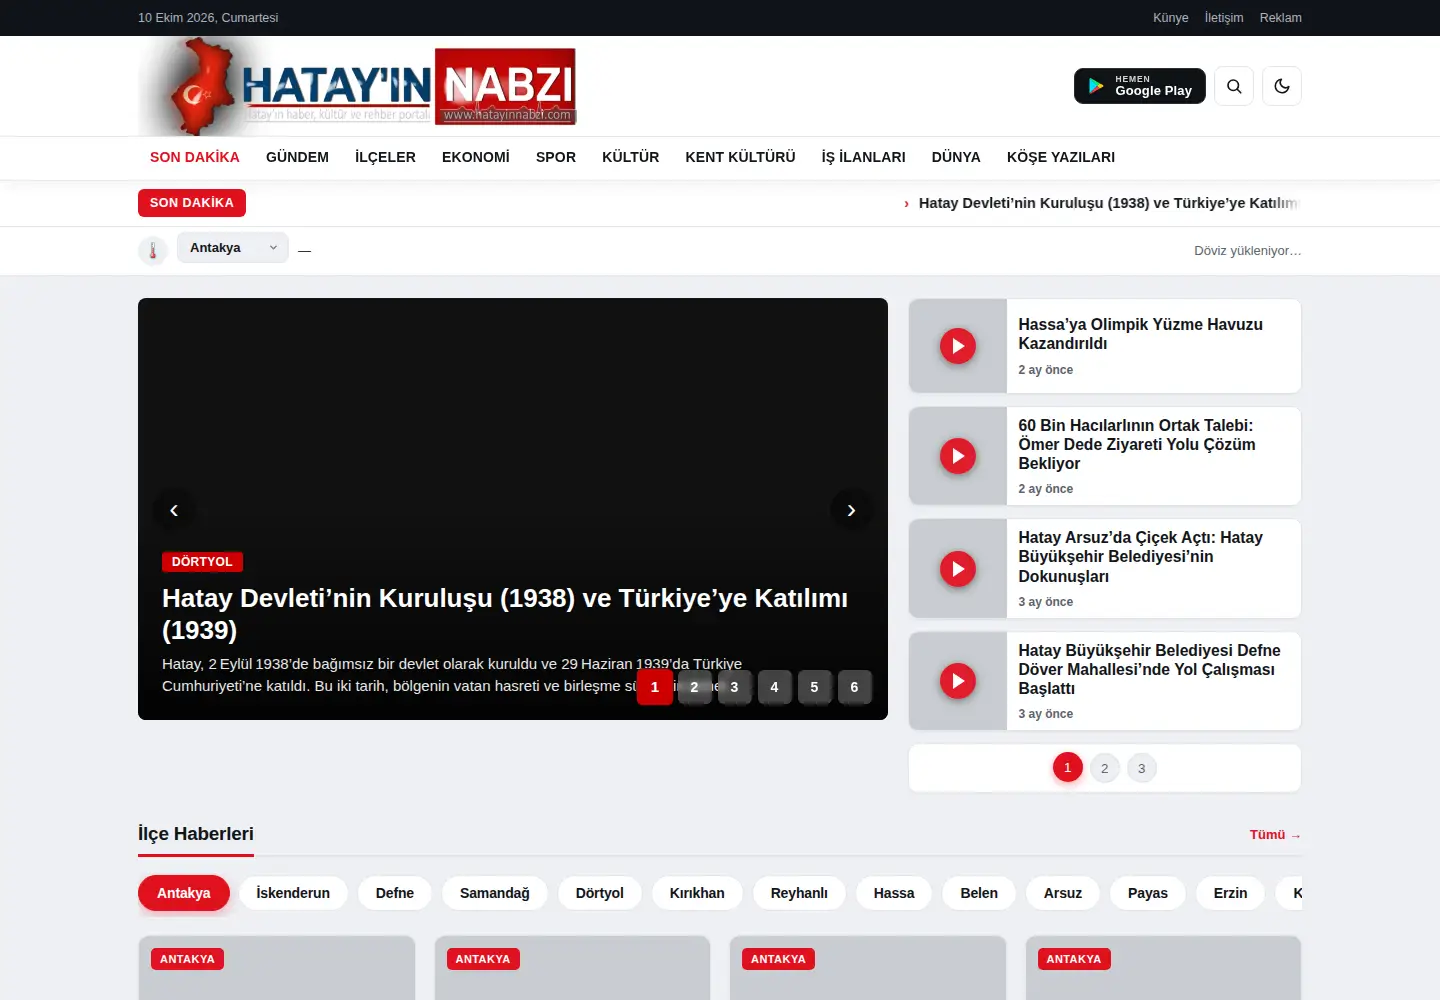Open the search icon in header
The height and width of the screenshot is (1000, 1440).
[x=1234, y=86]
